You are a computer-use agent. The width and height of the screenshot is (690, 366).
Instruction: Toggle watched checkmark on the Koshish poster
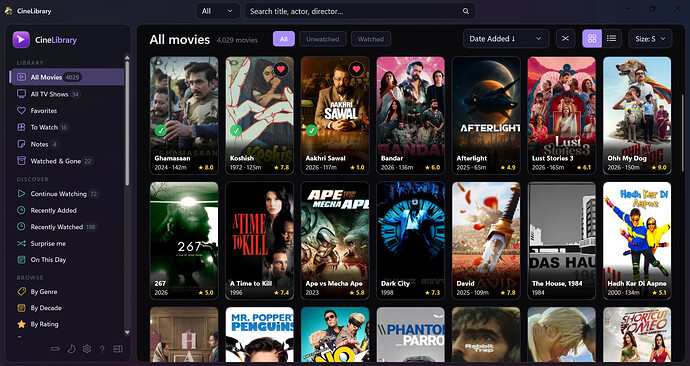point(236,130)
